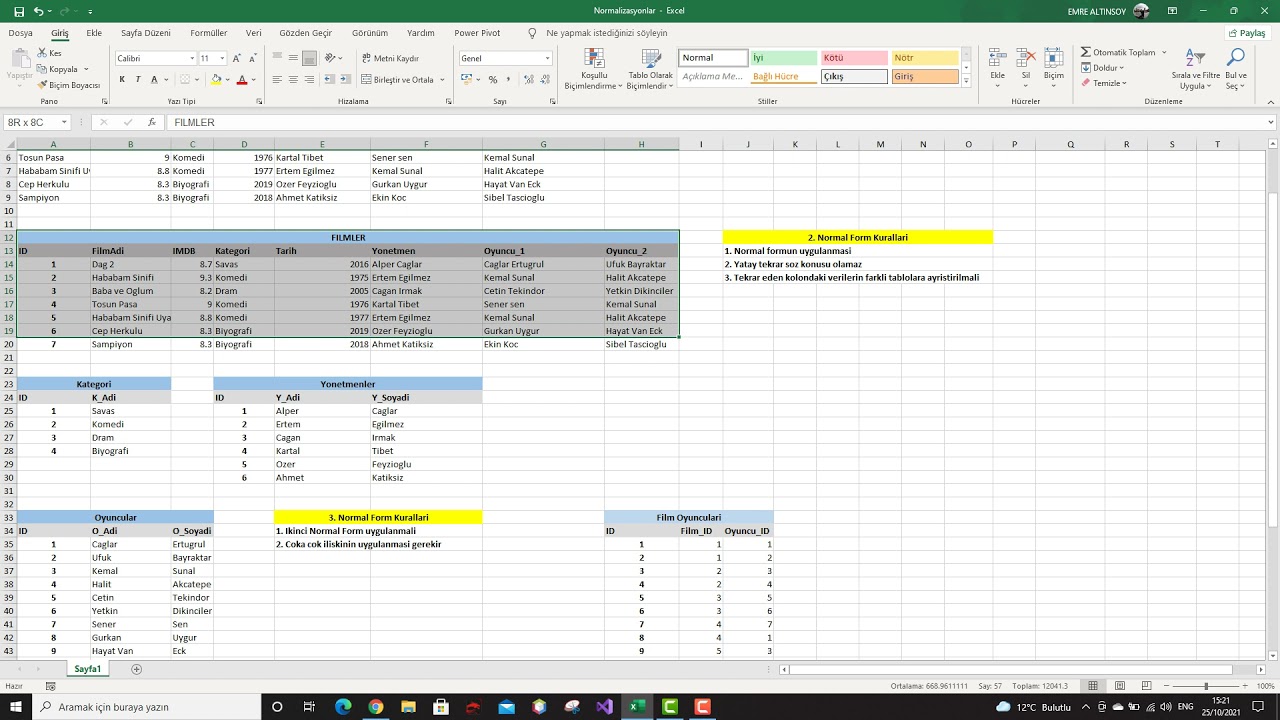Screen dimensions: 1280x720
Task: Toggle Metni Kaydır wrap text
Action: click(391, 58)
